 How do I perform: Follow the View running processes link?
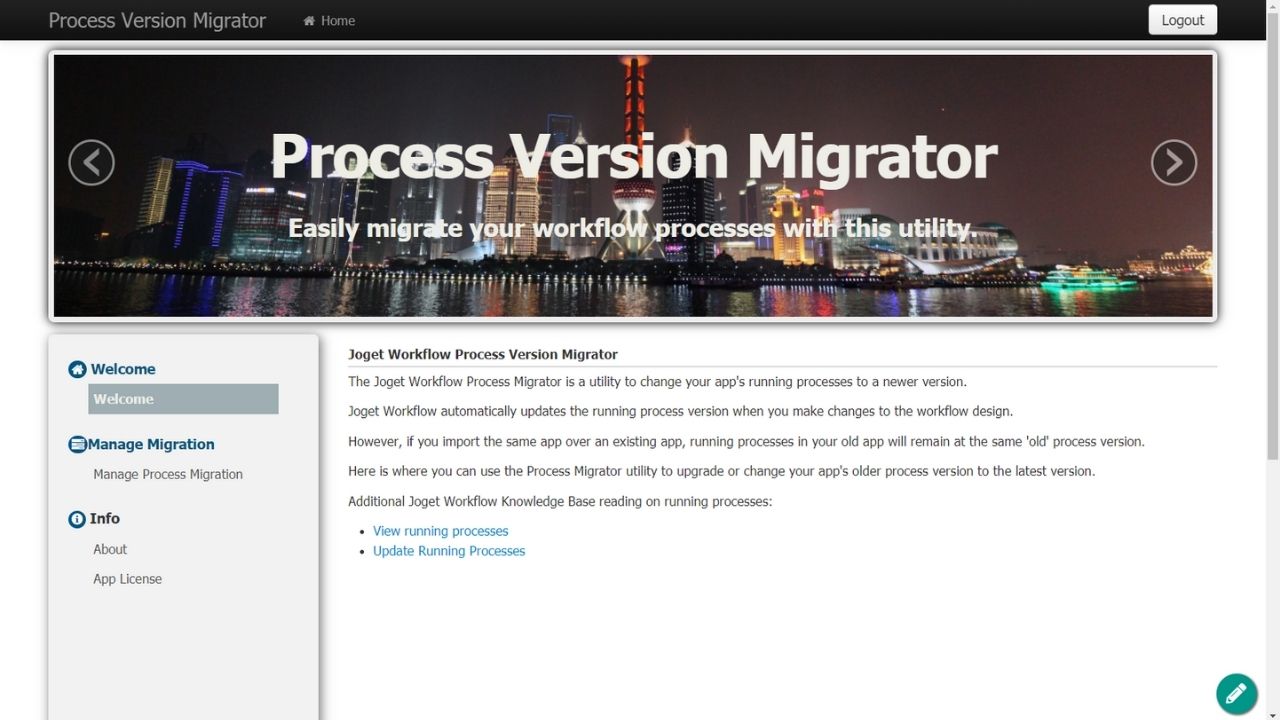point(441,531)
